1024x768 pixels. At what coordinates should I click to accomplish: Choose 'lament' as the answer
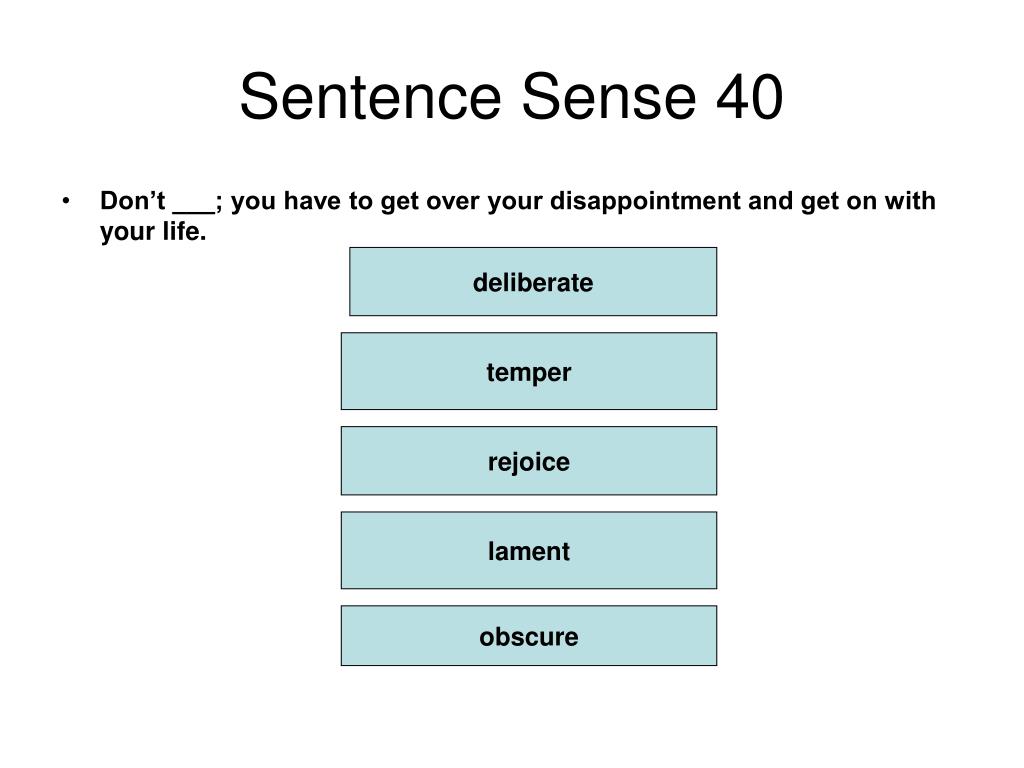(x=529, y=551)
